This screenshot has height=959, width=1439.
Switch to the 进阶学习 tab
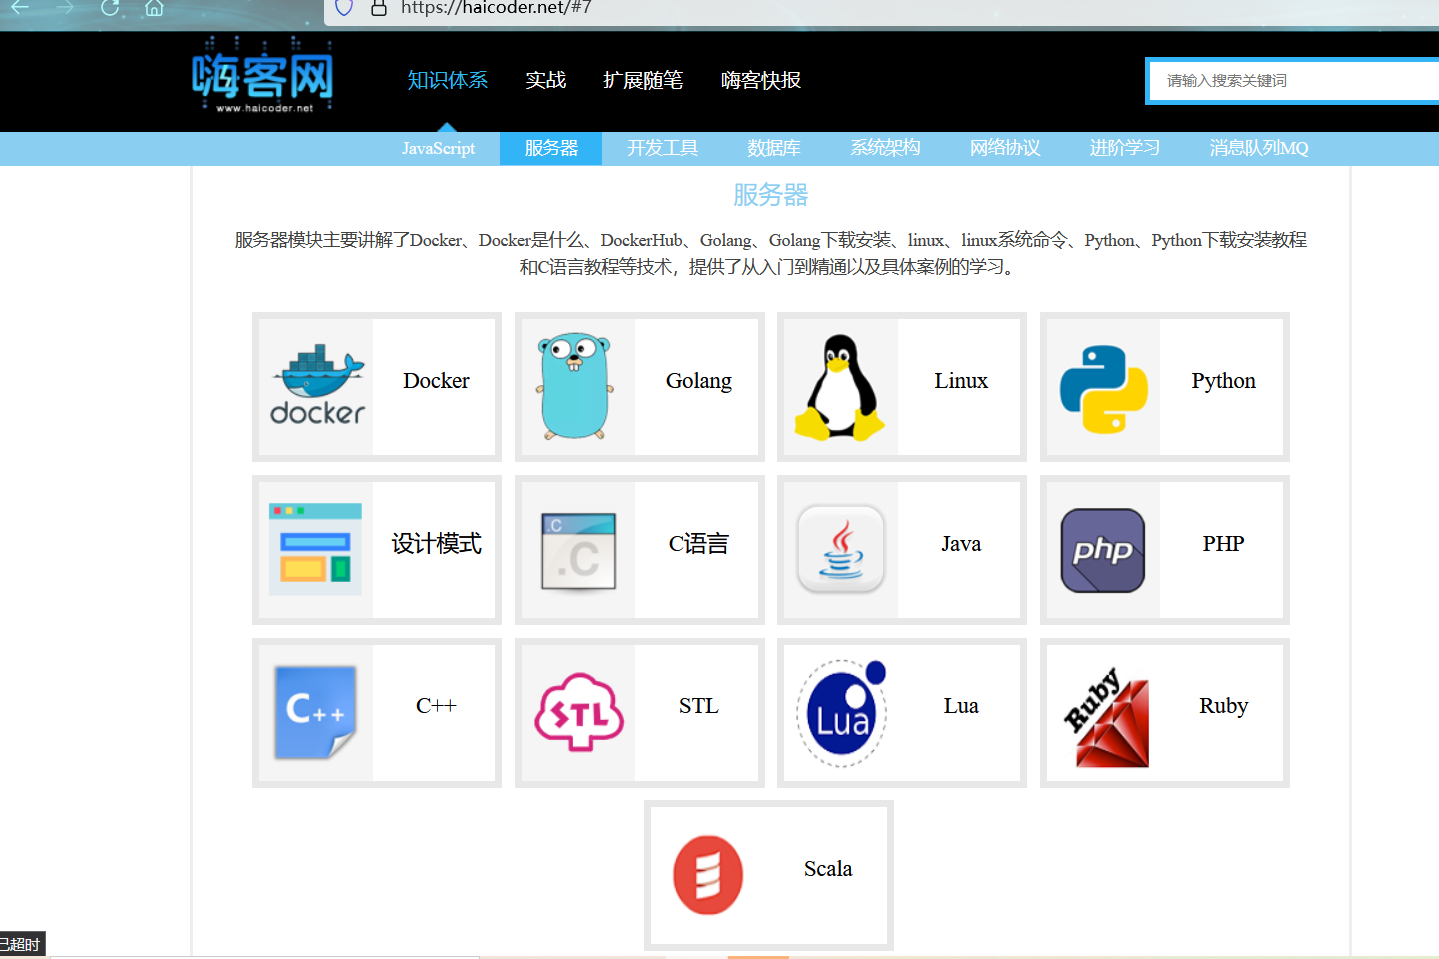(1125, 148)
